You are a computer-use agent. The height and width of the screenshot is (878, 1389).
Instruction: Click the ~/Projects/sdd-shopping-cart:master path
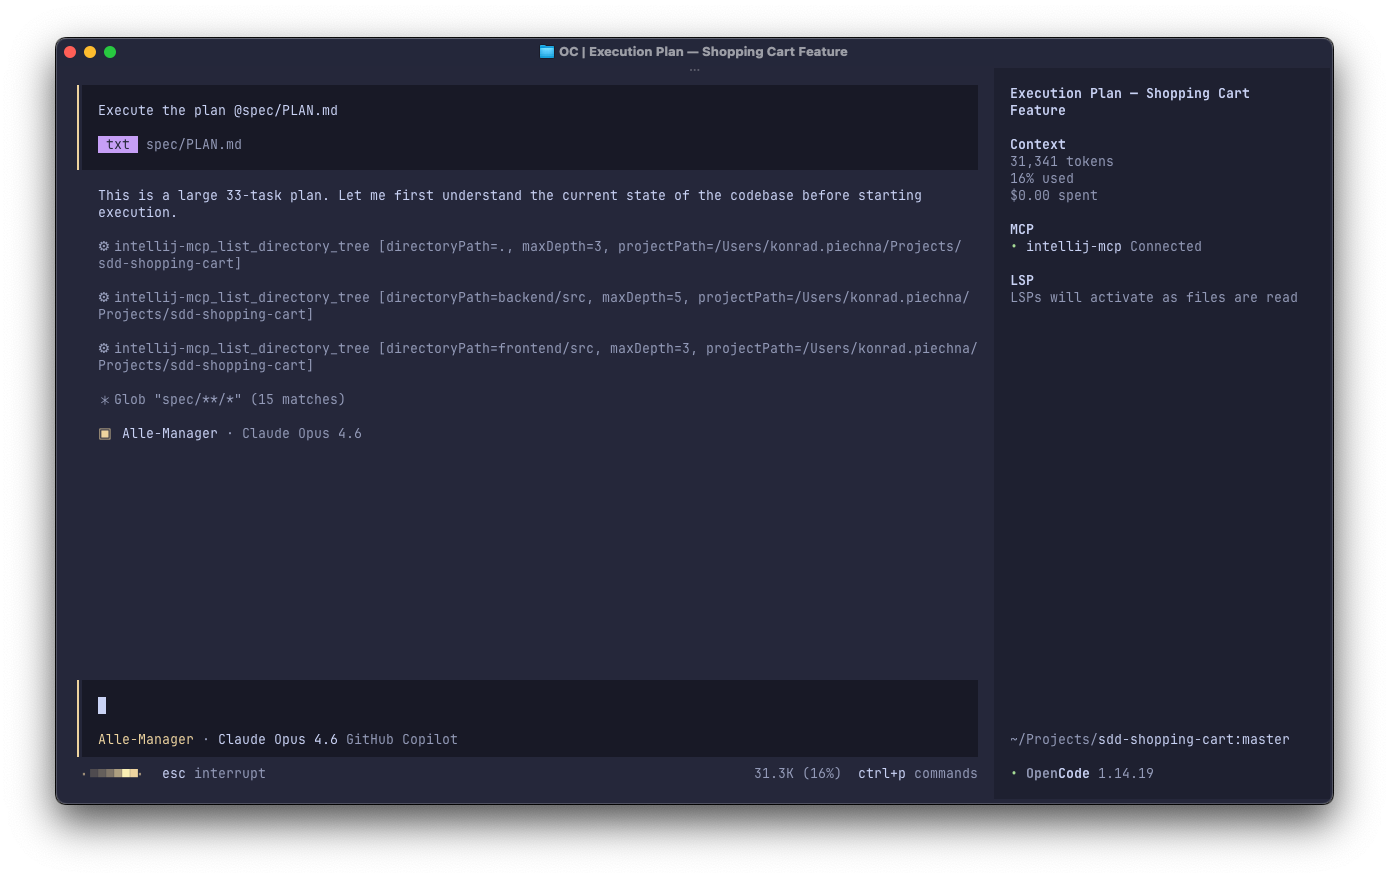click(1150, 739)
